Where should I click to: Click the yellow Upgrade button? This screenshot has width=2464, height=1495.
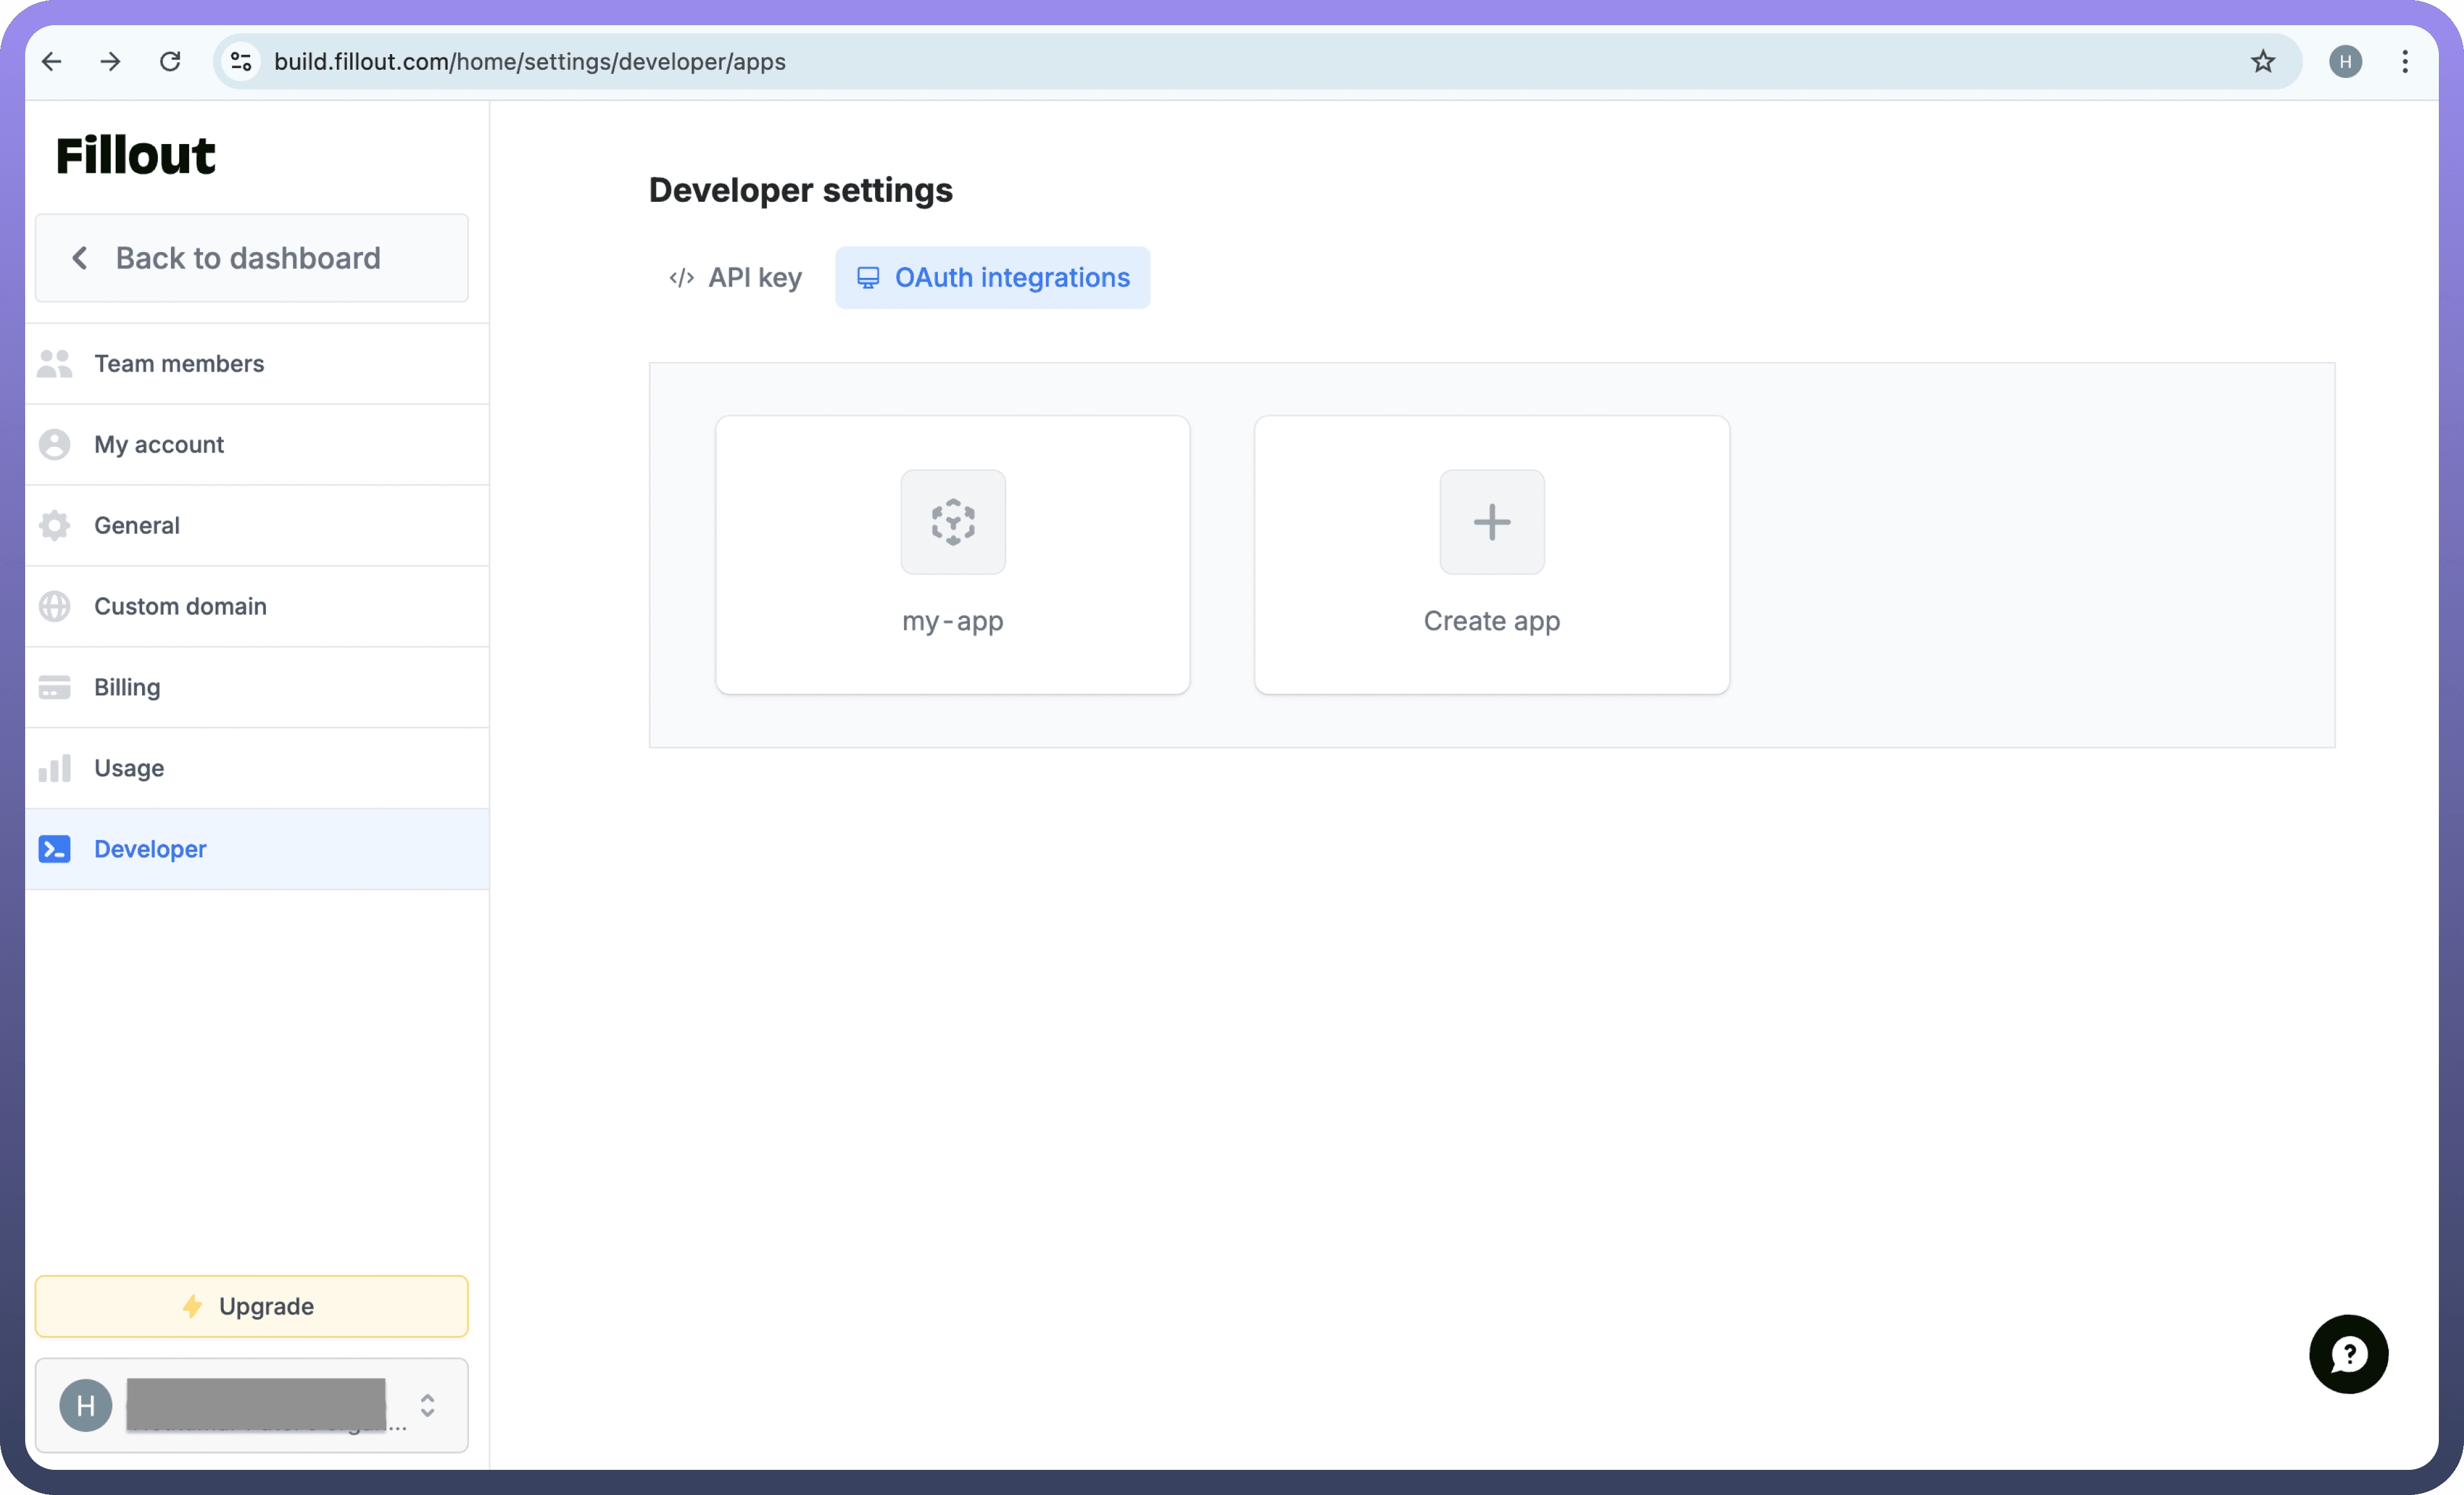coord(251,1306)
